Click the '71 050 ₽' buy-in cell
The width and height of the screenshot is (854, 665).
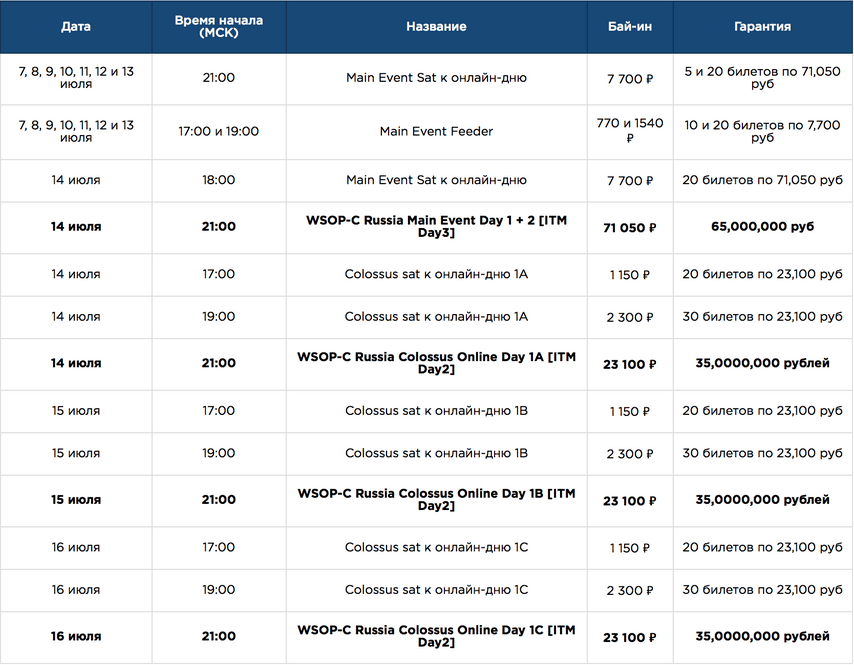coord(630,228)
